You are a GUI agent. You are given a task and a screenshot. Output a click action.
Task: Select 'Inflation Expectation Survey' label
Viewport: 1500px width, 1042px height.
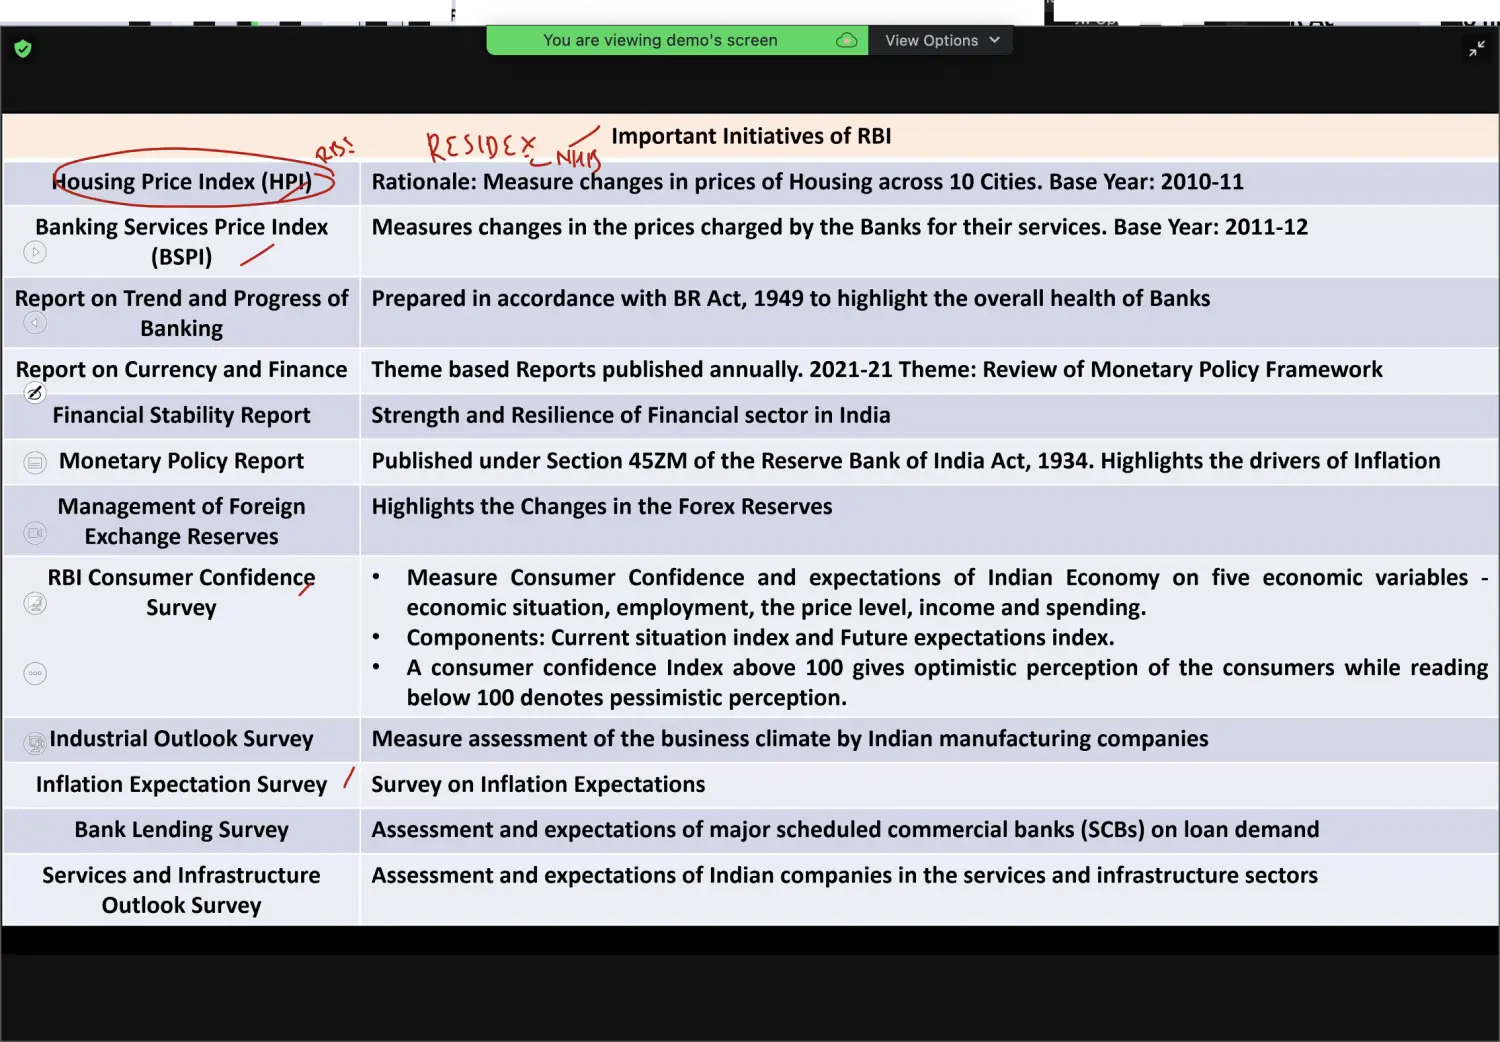tap(181, 784)
